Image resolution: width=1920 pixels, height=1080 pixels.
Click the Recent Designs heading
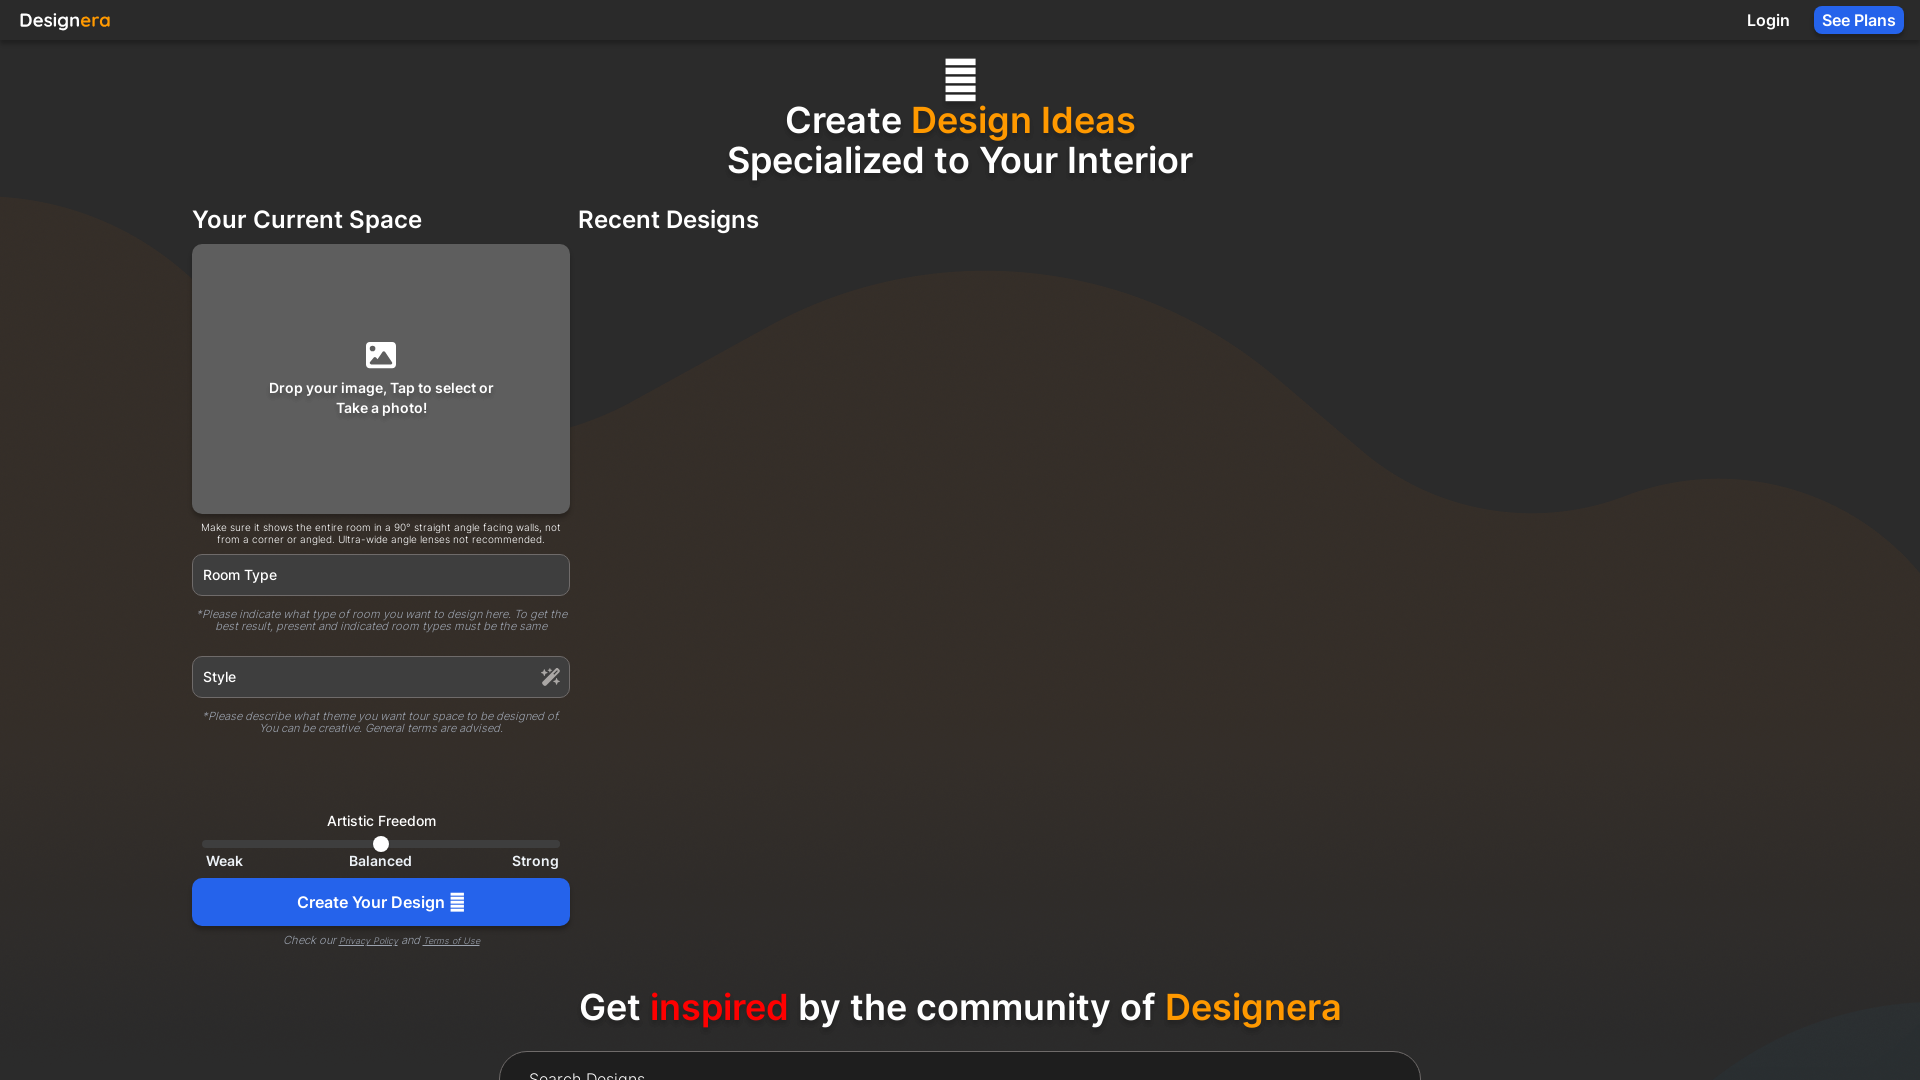[x=668, y=220]
